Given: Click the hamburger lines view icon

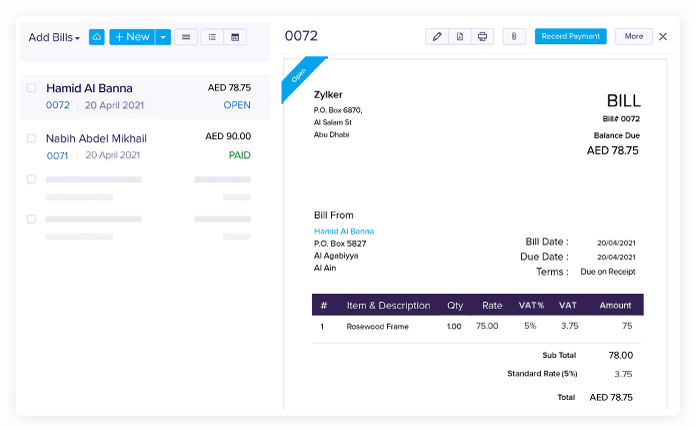Looking at the screenshot, I should click(x=186, y=37).
